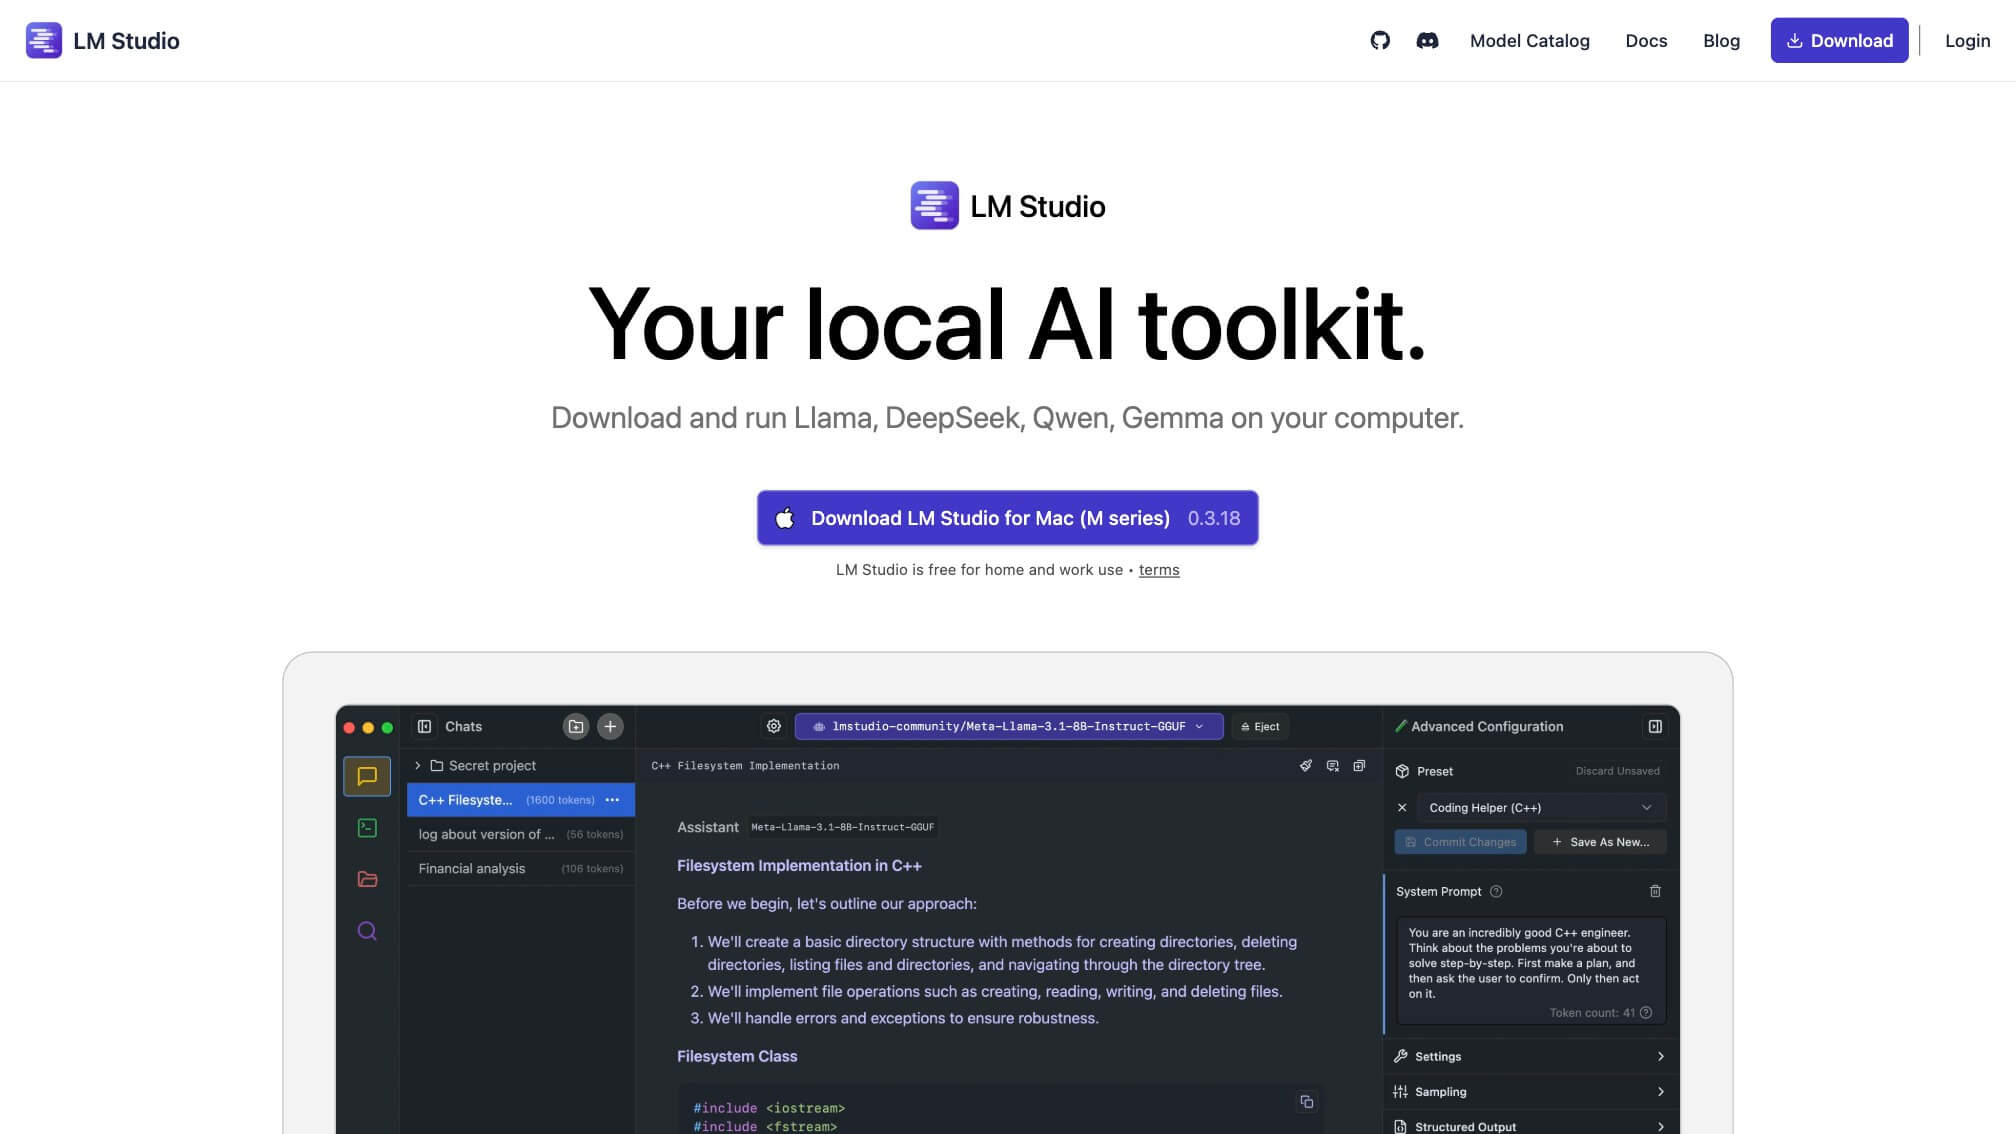Click the plus new chat icon
This screenshot has width=2016, height=1134.
click(x=610, y=727)
